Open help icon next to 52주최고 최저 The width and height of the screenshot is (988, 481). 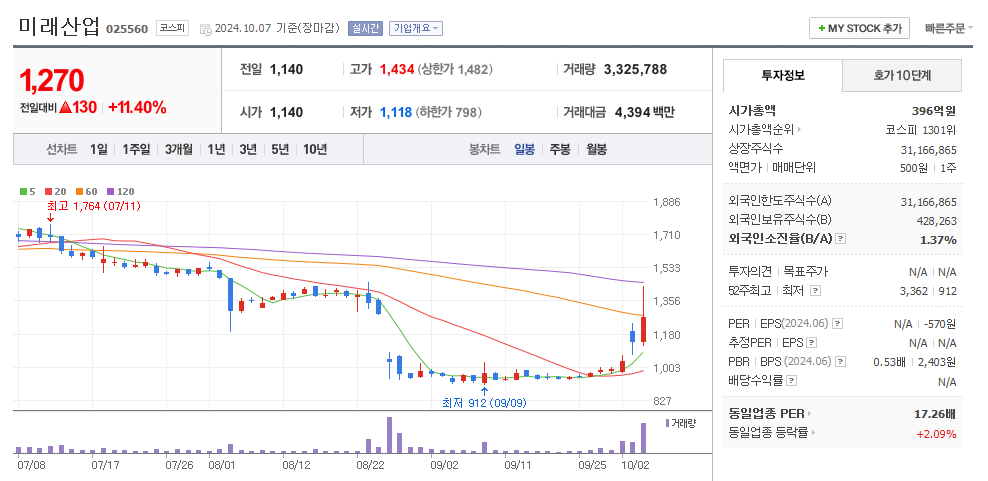(816, 291)
